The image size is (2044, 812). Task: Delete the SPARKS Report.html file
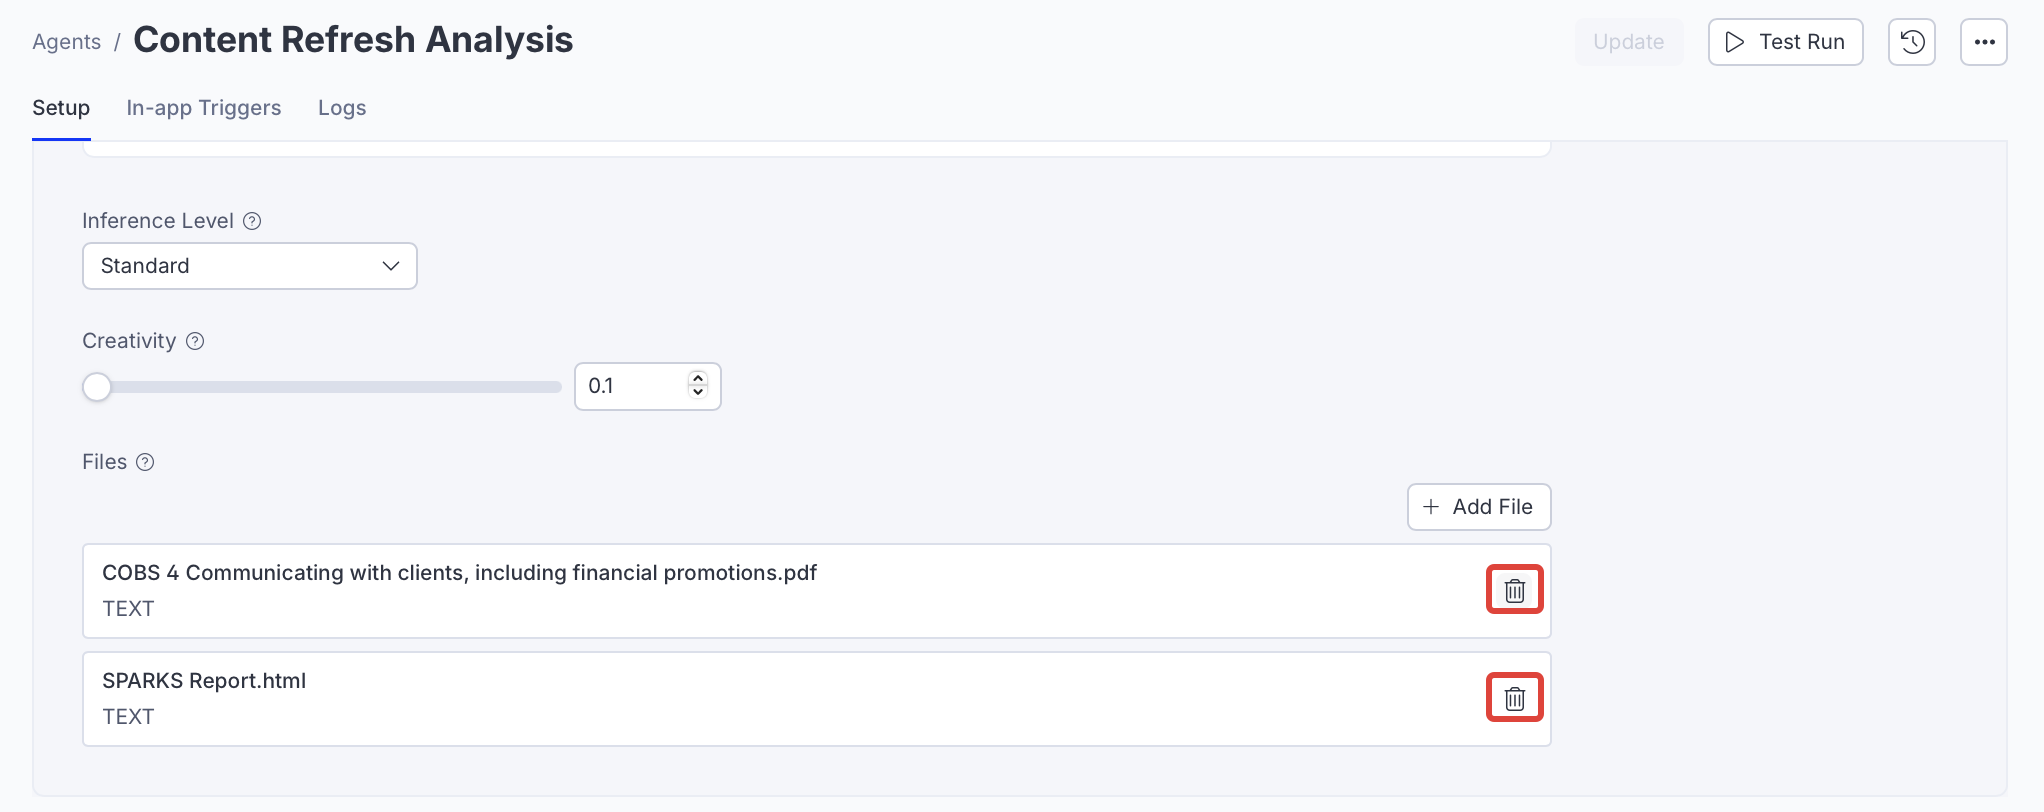(x=1514, y=698)
